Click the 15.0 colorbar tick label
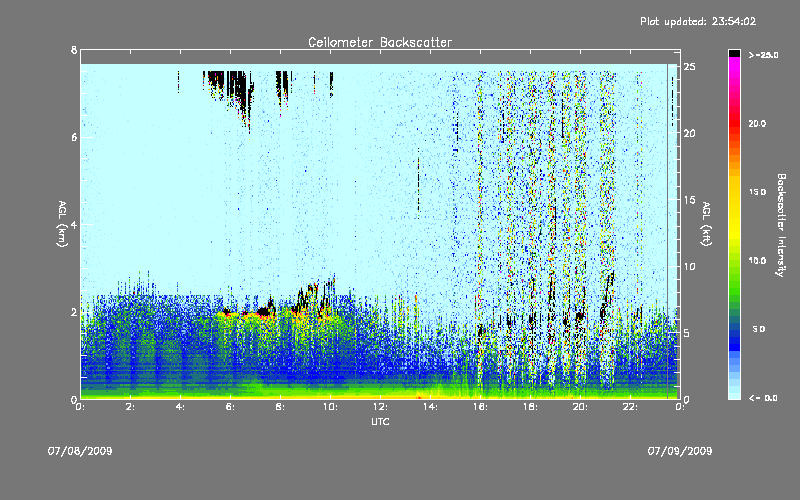Screen dimensions: 800x500 pyautogui.click(x=757, y=192)
